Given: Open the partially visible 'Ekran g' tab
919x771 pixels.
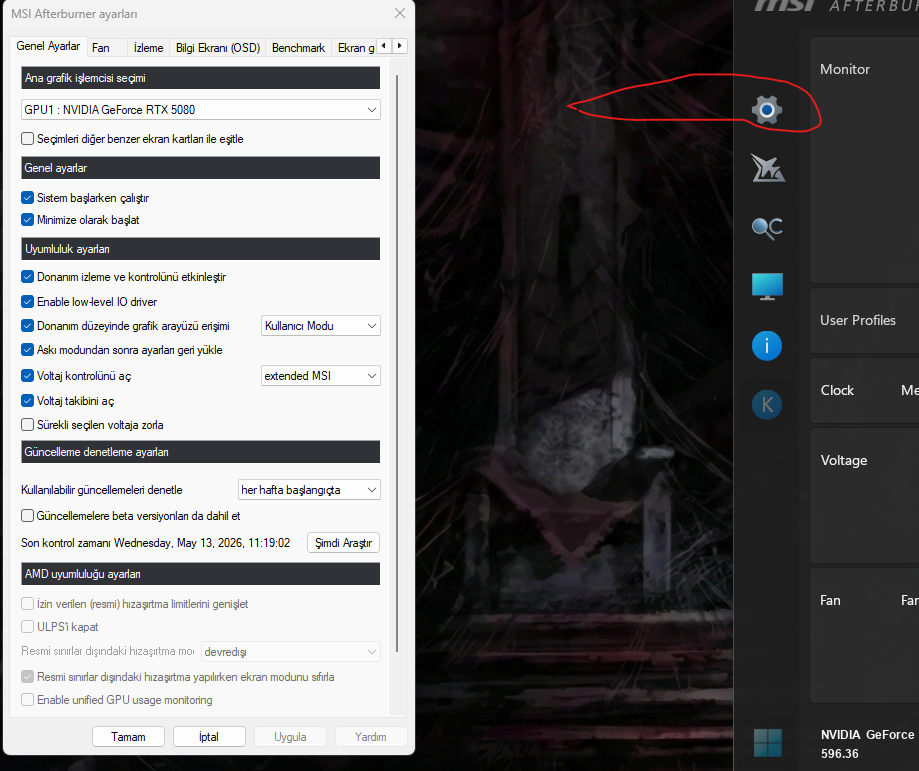Looking at the screenshot, I should point(355,48).
